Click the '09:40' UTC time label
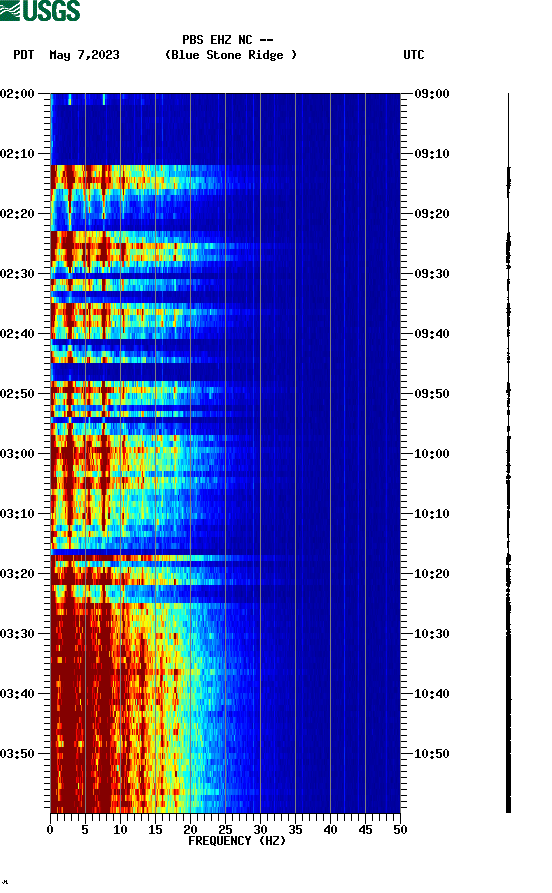 pyautogui.click(x=432, y=334)
